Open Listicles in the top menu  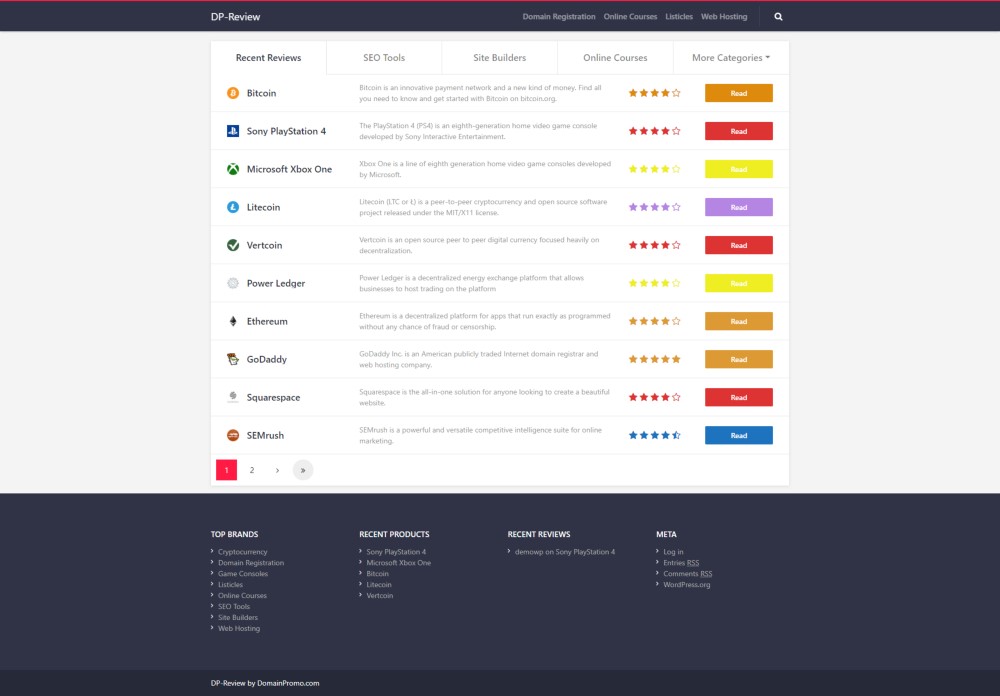679,17
